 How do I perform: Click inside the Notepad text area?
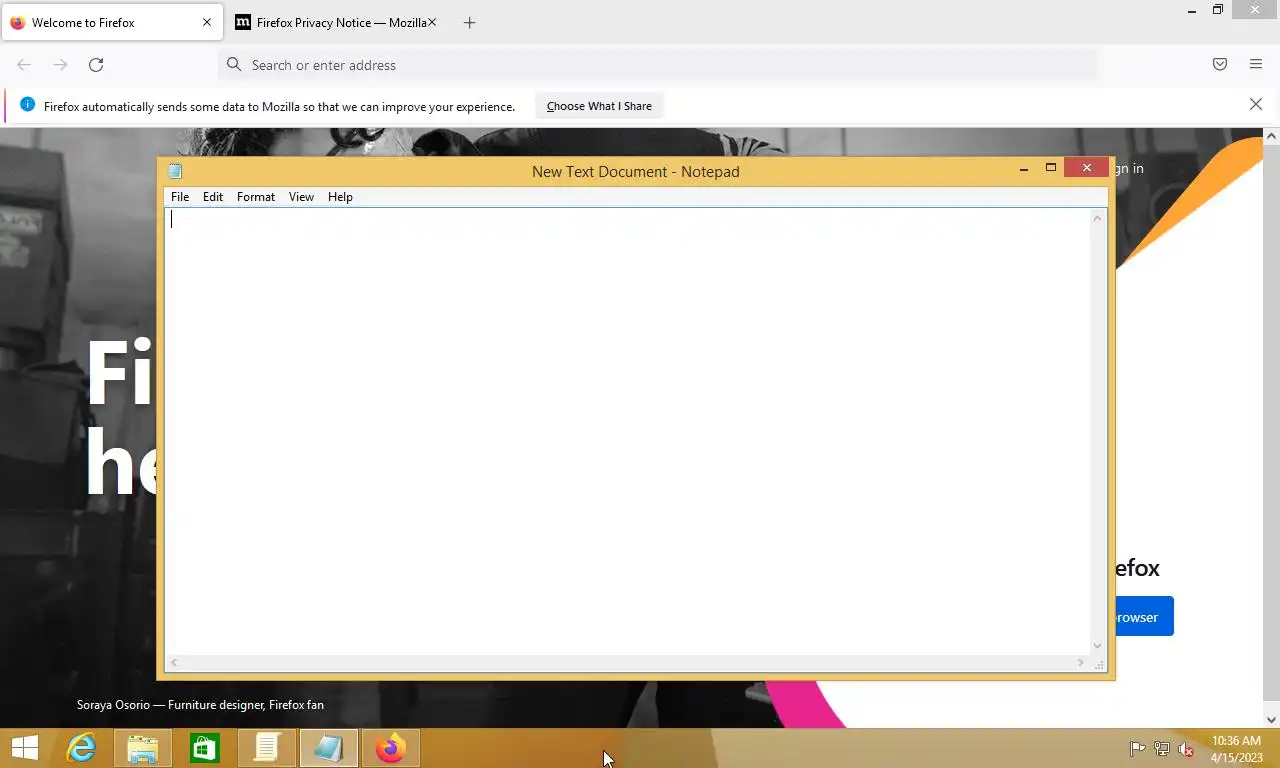(x=627, y=430)
